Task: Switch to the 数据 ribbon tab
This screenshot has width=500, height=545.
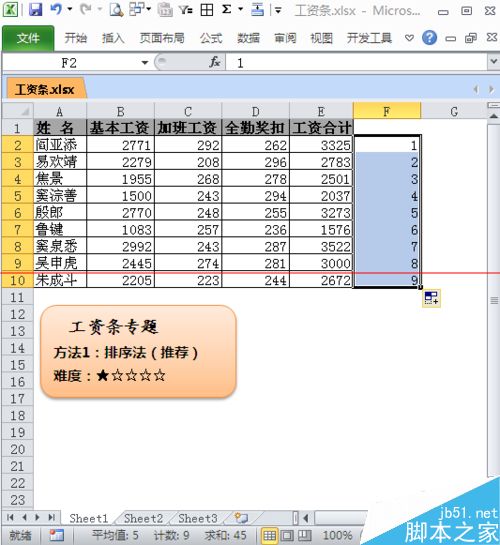Action: (x=248, y=38)
